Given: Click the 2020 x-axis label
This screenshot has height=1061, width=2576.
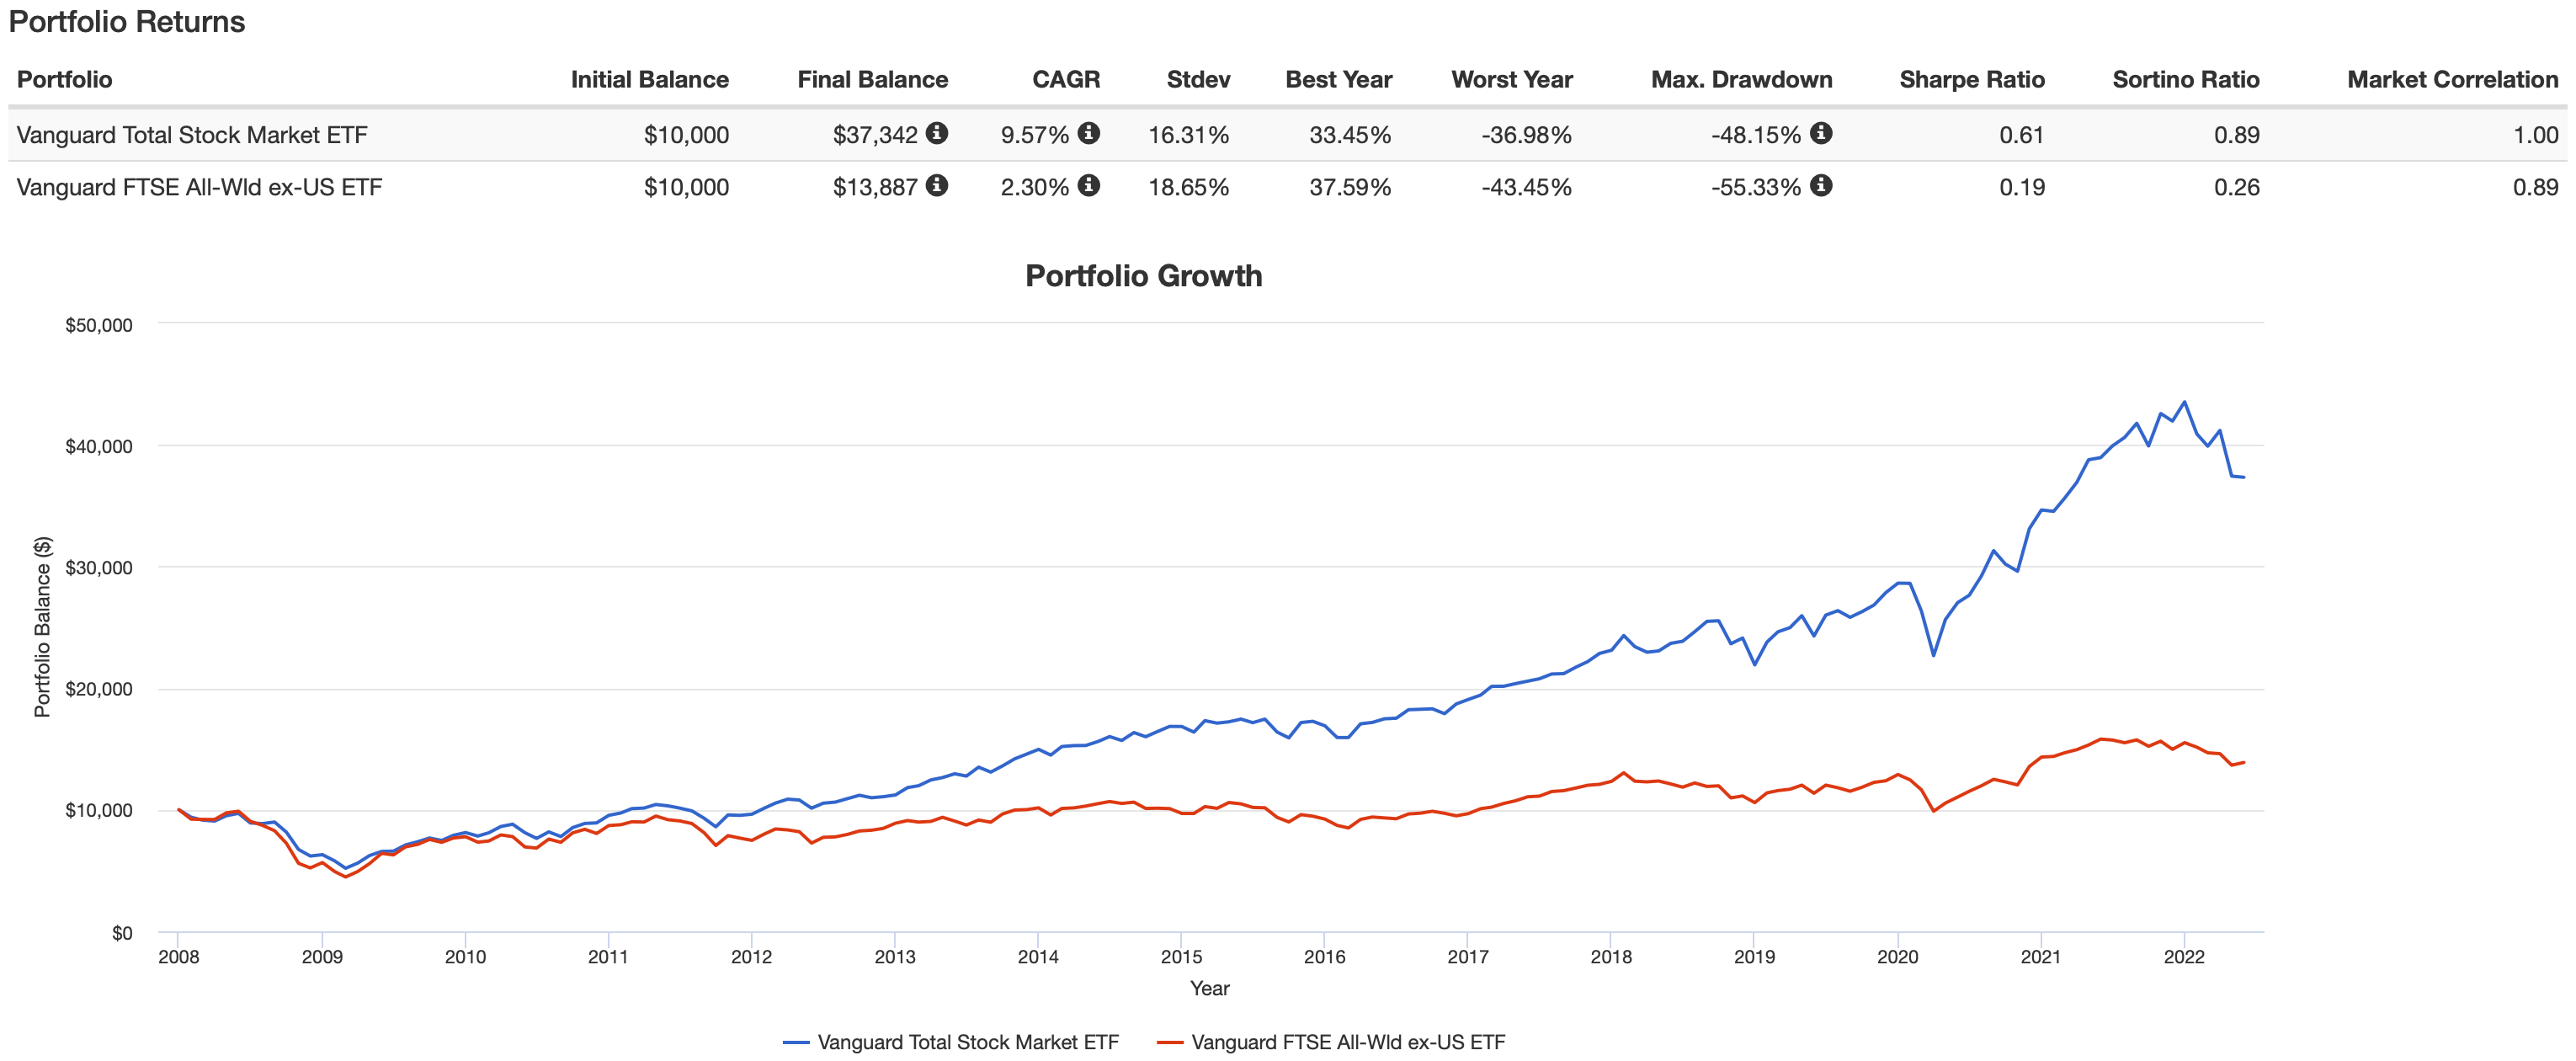Looking at the screenshot, I should (1897, 957).
